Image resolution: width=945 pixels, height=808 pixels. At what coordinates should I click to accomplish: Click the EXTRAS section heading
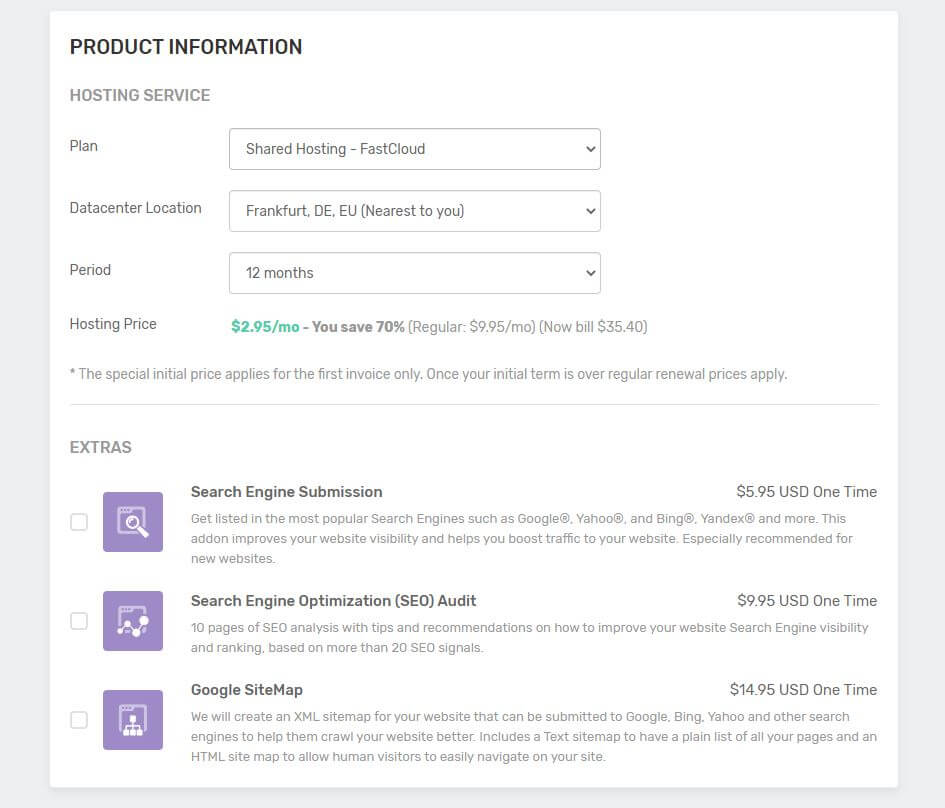pos(100,447)
